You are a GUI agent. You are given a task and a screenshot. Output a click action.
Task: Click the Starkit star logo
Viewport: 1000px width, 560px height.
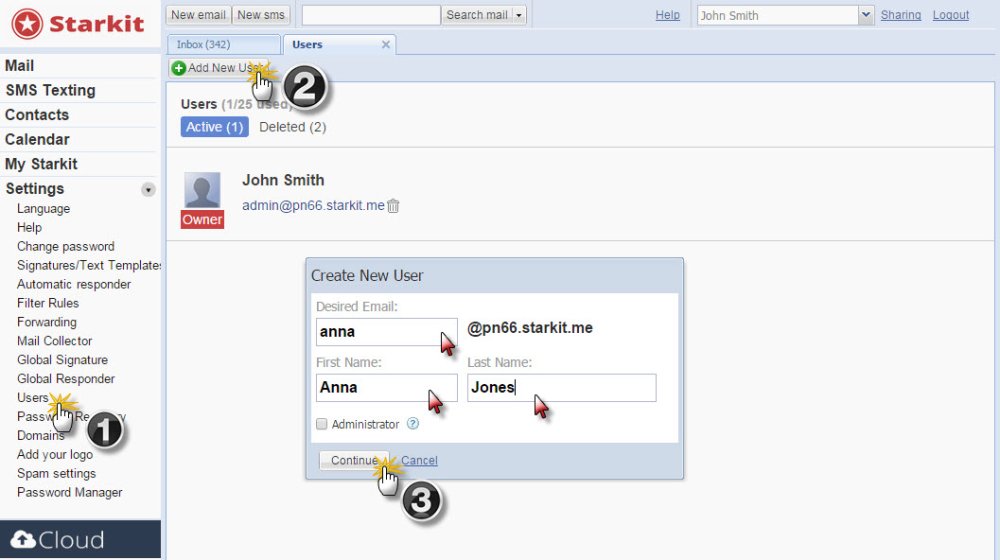tap(27, 24)
